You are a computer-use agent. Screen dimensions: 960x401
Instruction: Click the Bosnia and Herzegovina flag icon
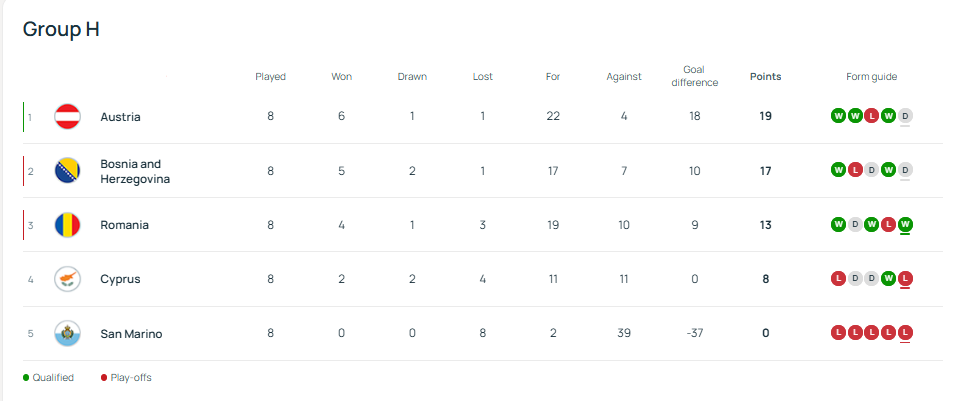pos(68,171)
